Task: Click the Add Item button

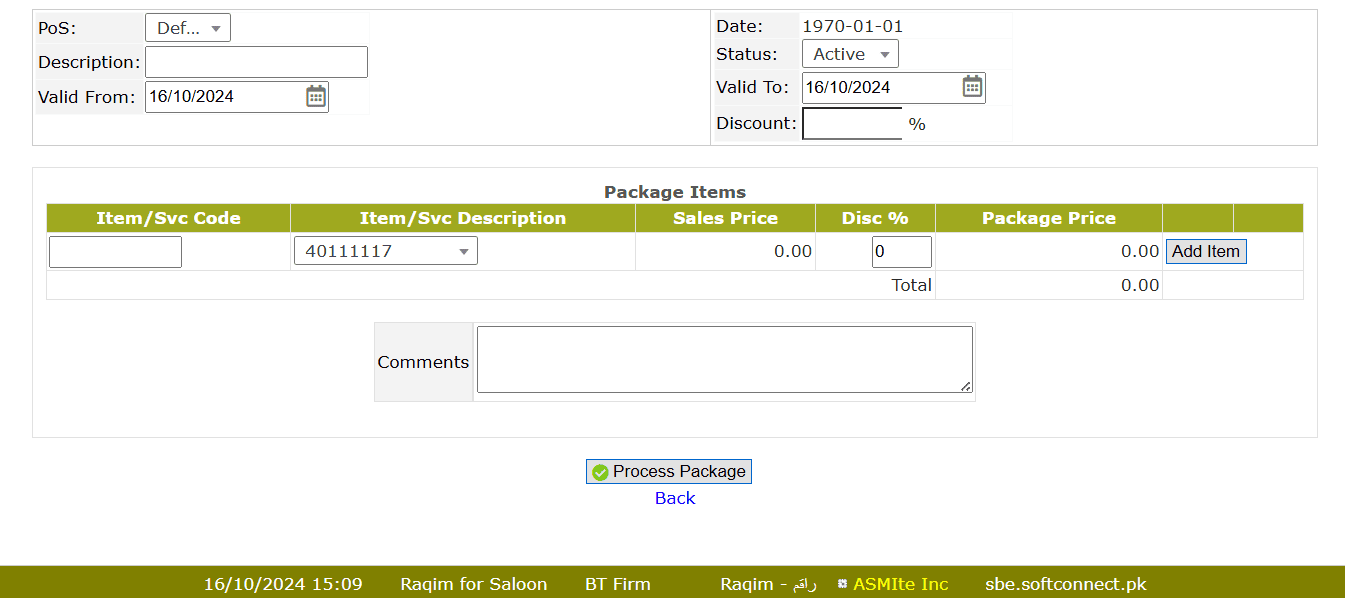Action: pyautogui.click(x=1205, y=251)
